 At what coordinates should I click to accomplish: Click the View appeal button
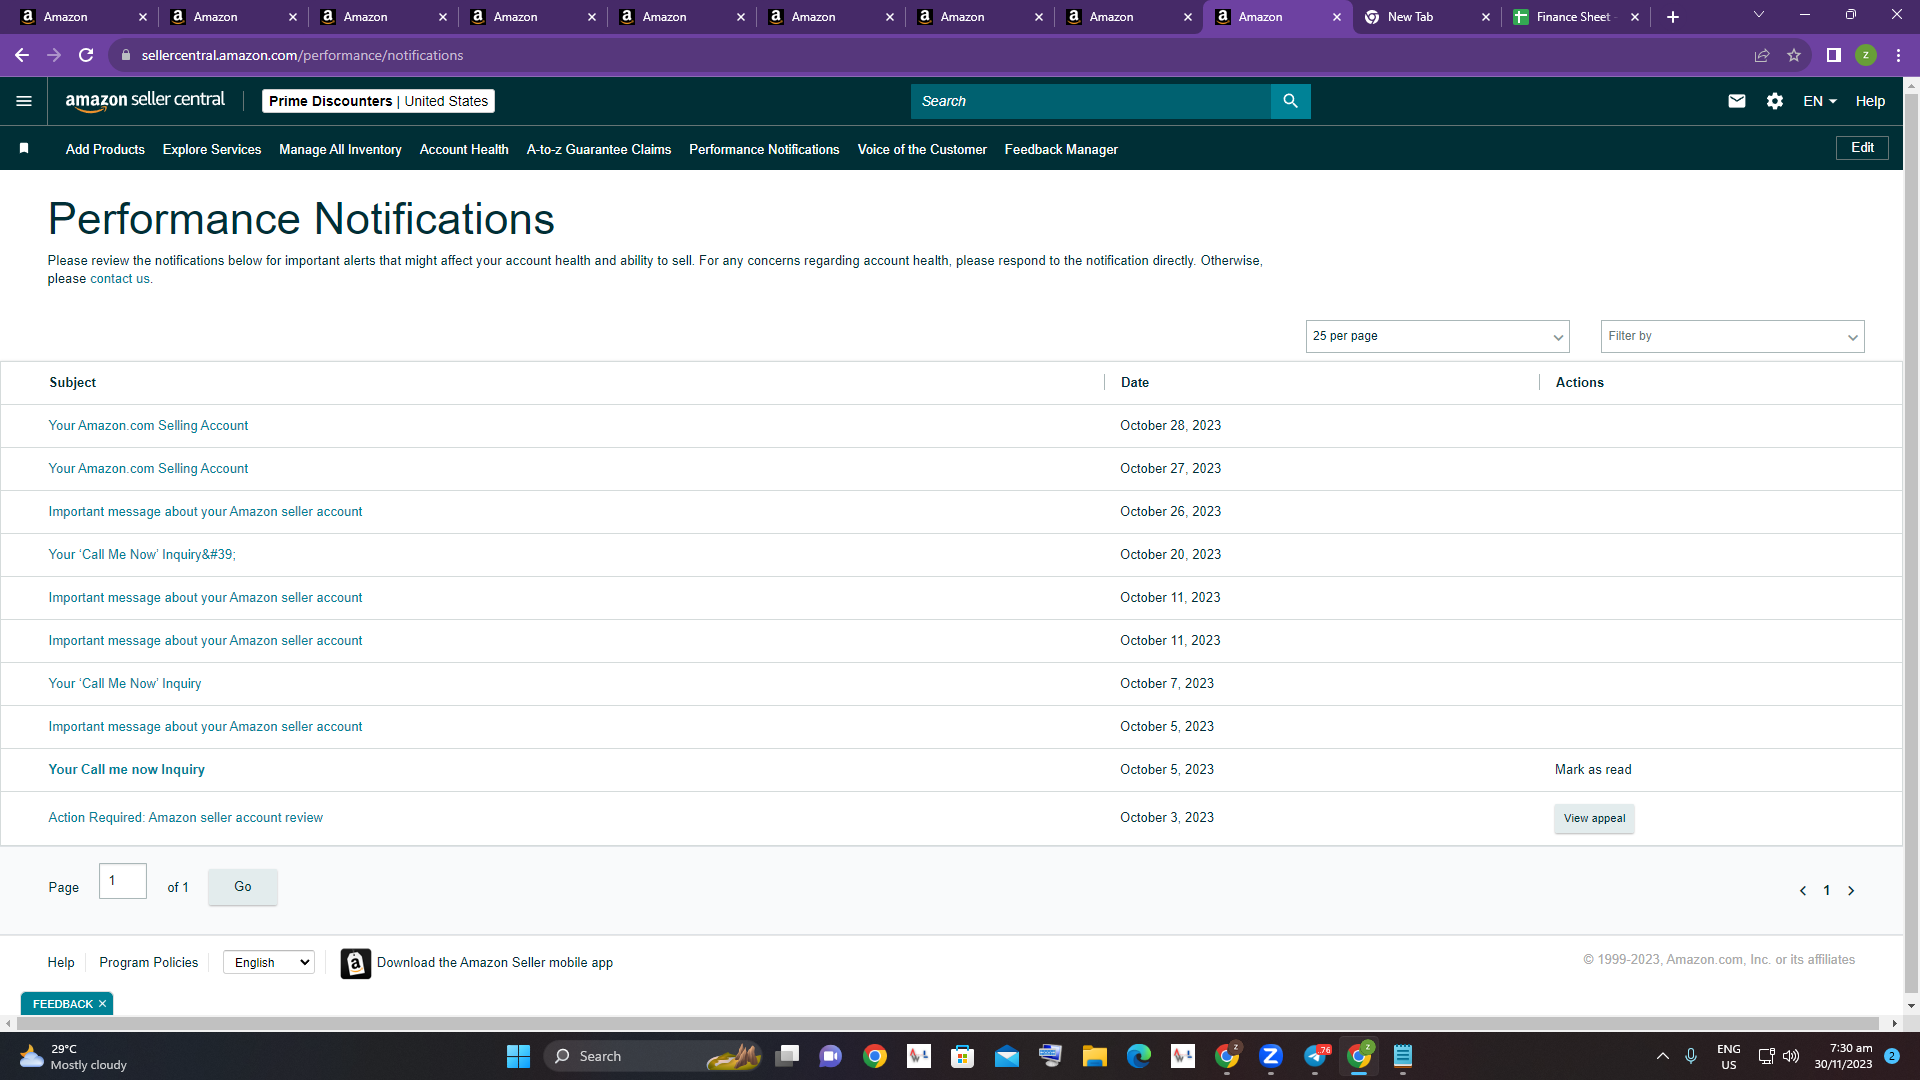tap(1594, 818)
